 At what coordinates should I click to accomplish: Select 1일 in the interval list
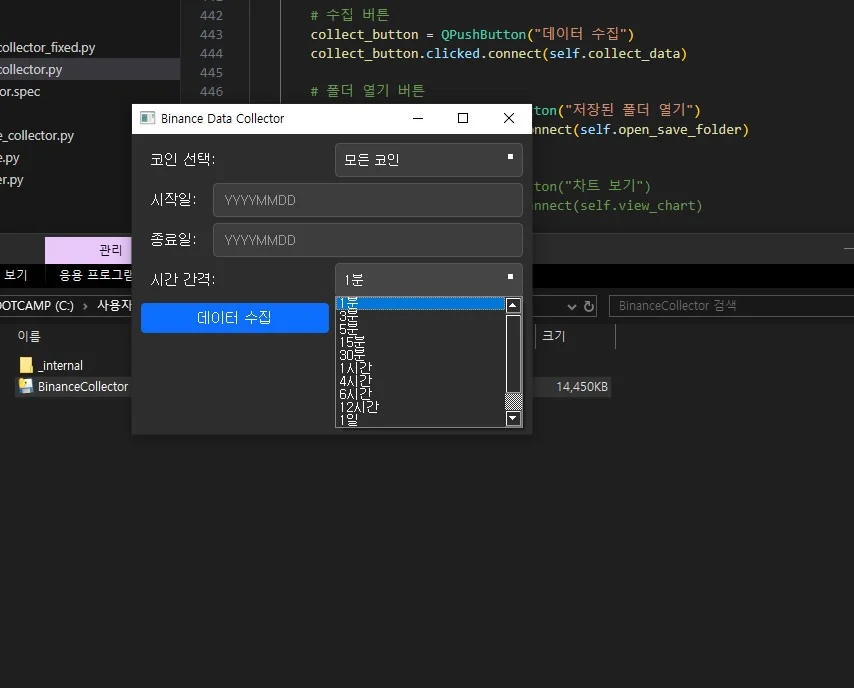(420, 420)
